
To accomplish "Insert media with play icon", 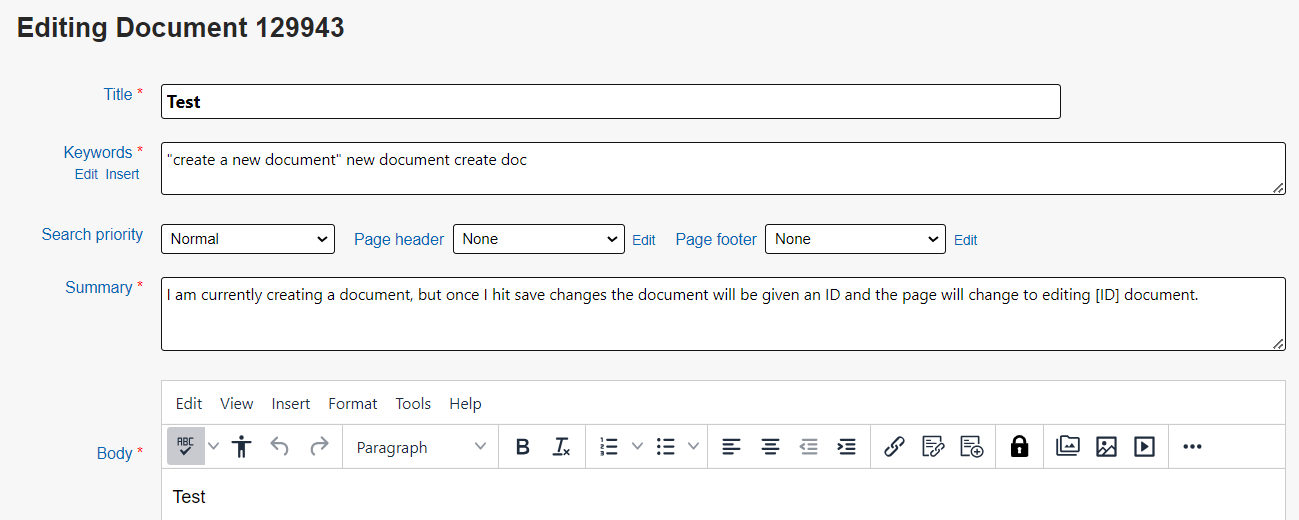I will point(1144,447).
